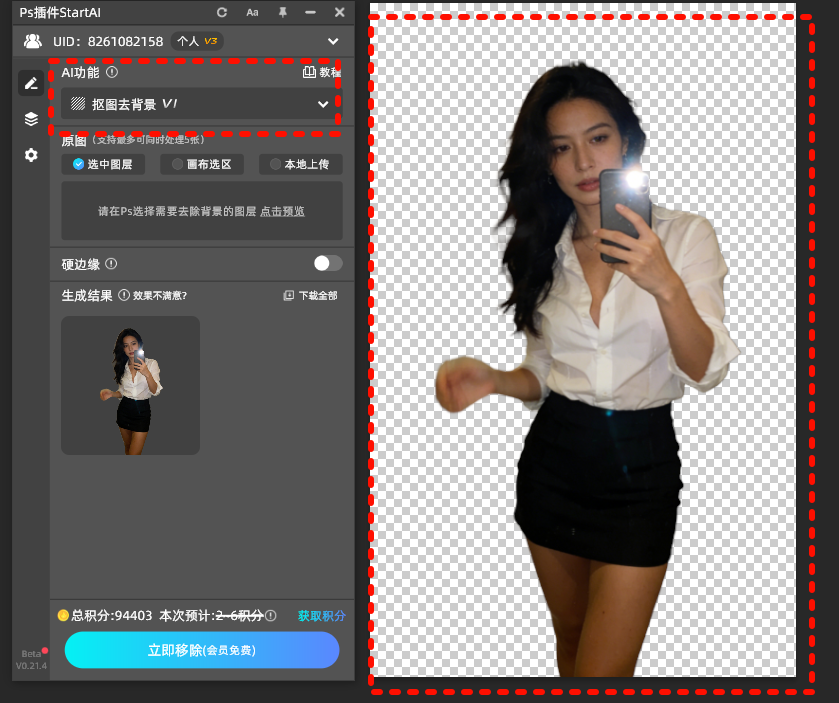Click the refresh icon in title bar
This screenshot has width=839, height=703.
tap(222, 12)
